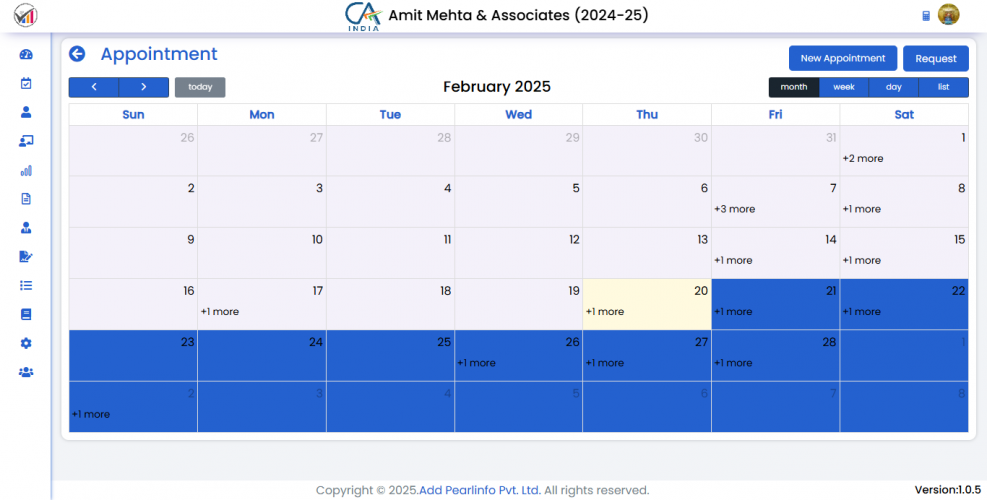Open the book icon in sidebar
This screenshot has width=987, height=500.
click(x=26, y=314)
